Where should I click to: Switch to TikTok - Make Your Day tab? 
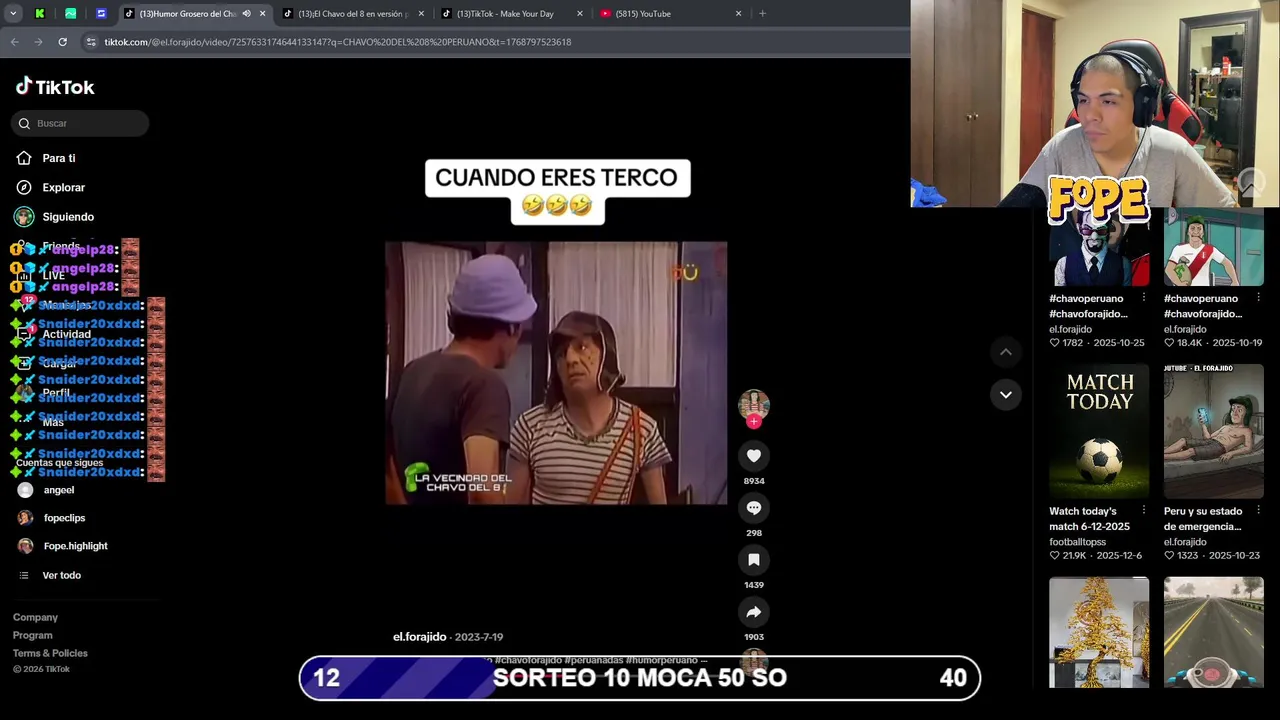point(511,14)
